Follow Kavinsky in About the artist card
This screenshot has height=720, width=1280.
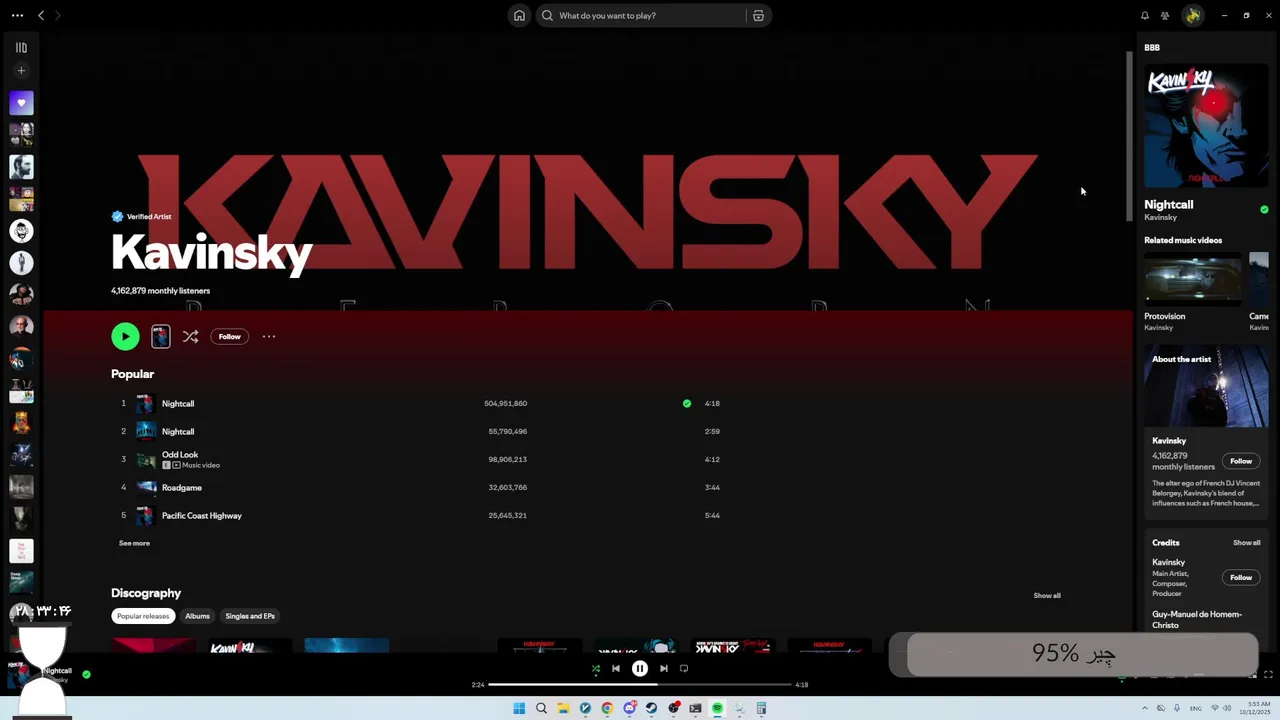(1241, 461)
